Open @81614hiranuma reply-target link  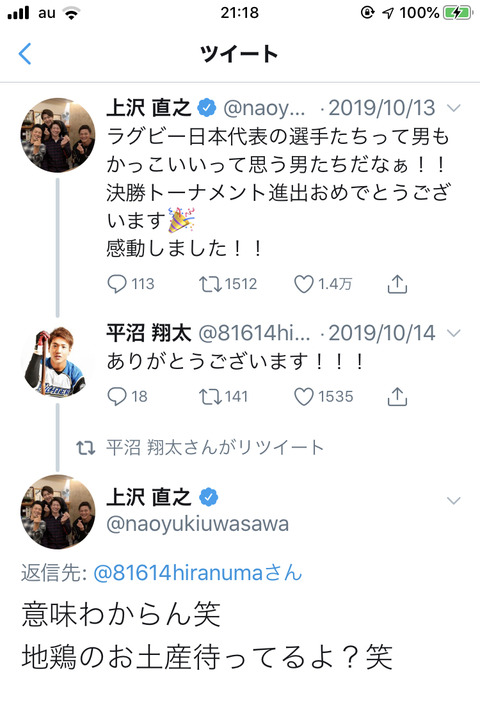point(197,573)
